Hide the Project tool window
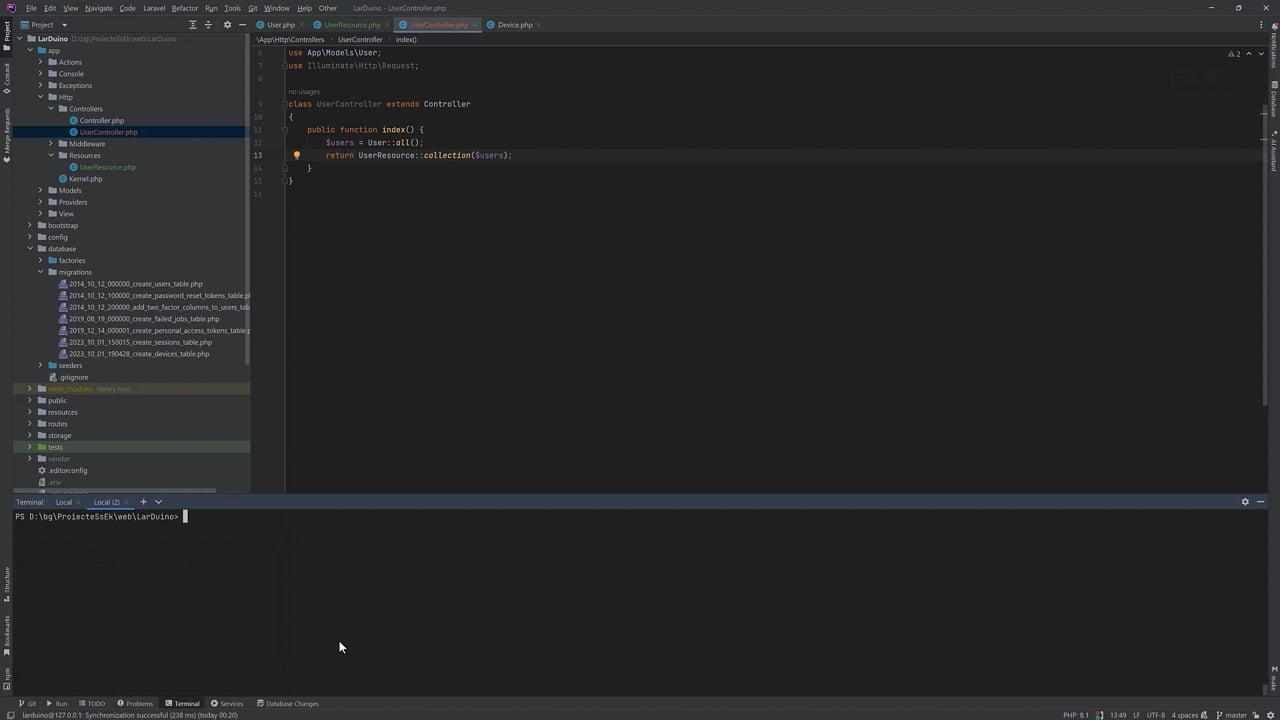 coord(242,25)
